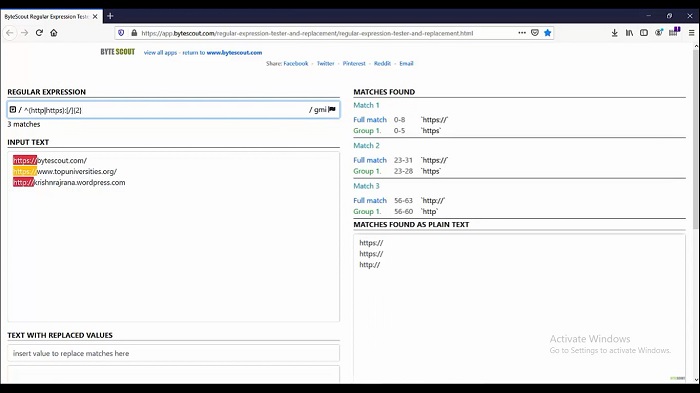Open page actions three-dot menu
700x393 pixels.
522,33
